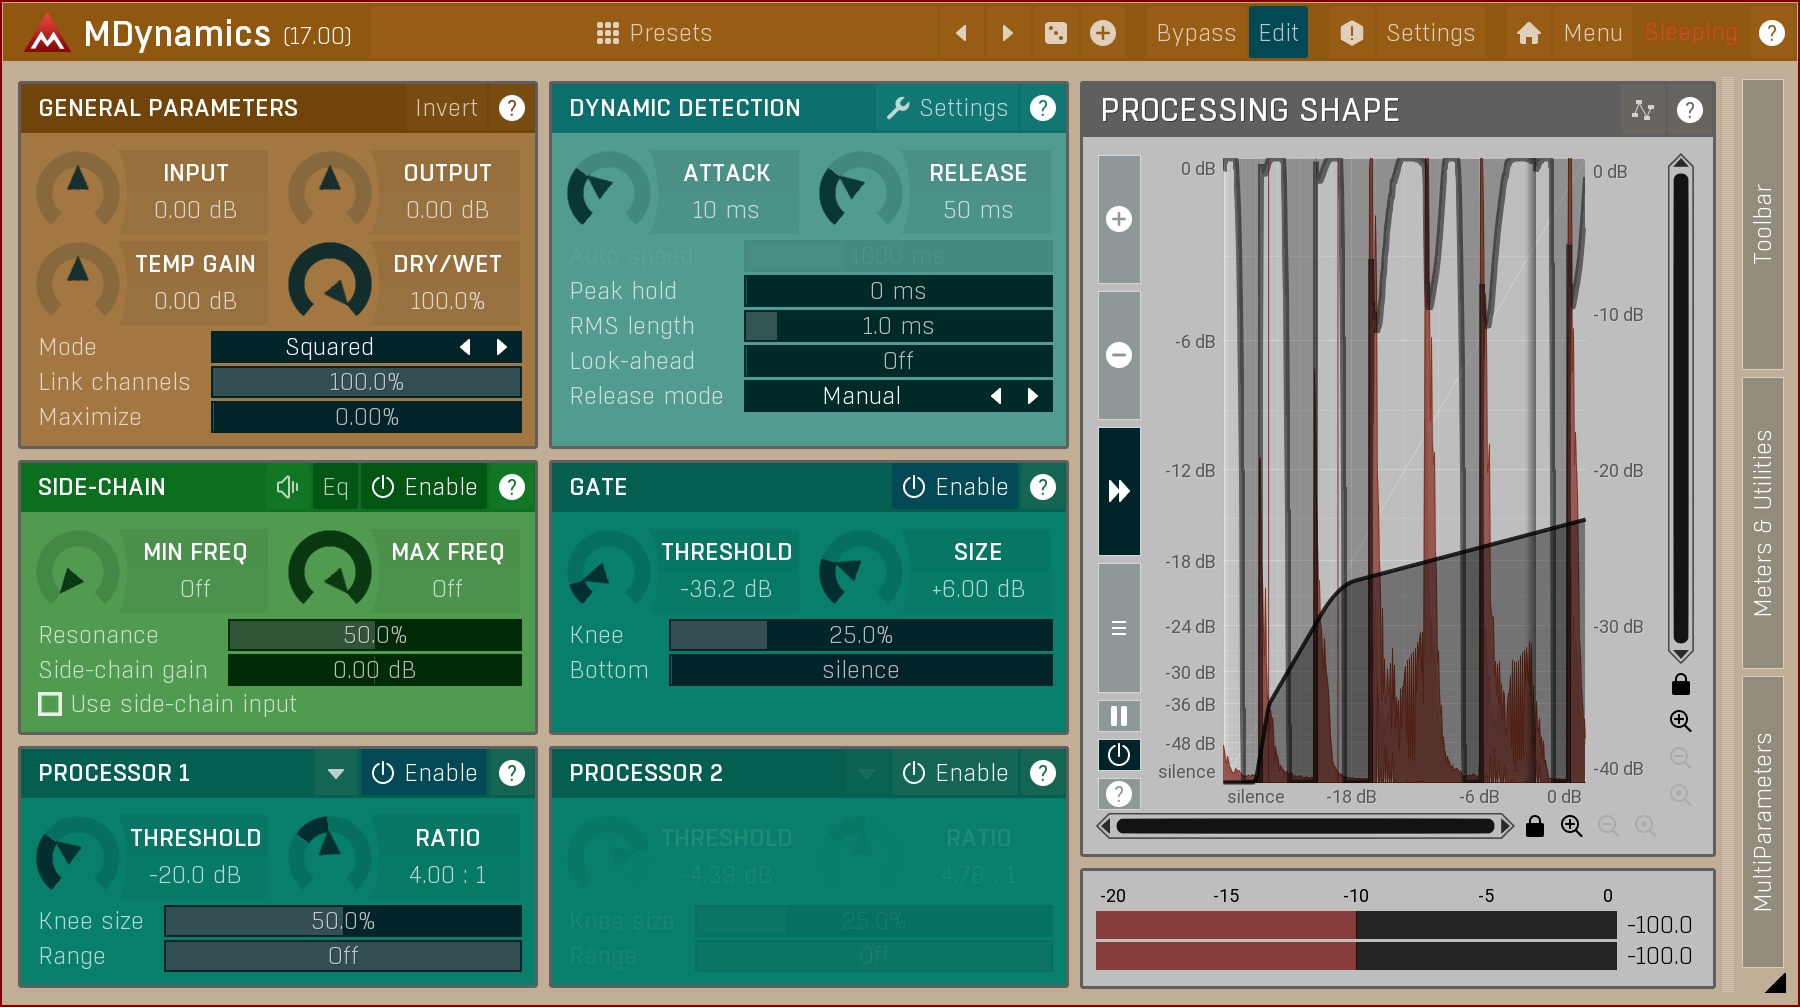Click the Bypass button
The width and height of the screenshot is (1800, 1007).
pos(1195,33)
